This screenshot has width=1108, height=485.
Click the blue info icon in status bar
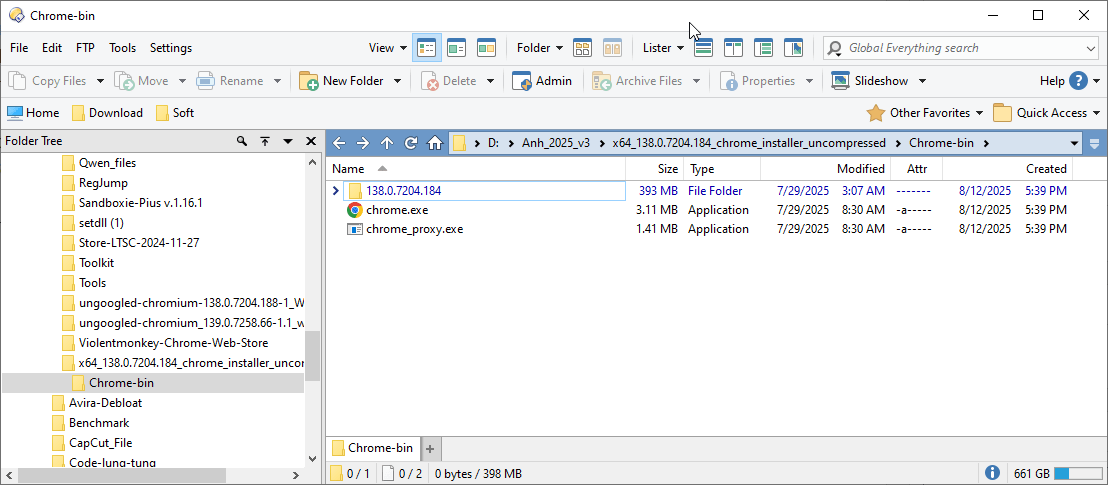point(992,472)
